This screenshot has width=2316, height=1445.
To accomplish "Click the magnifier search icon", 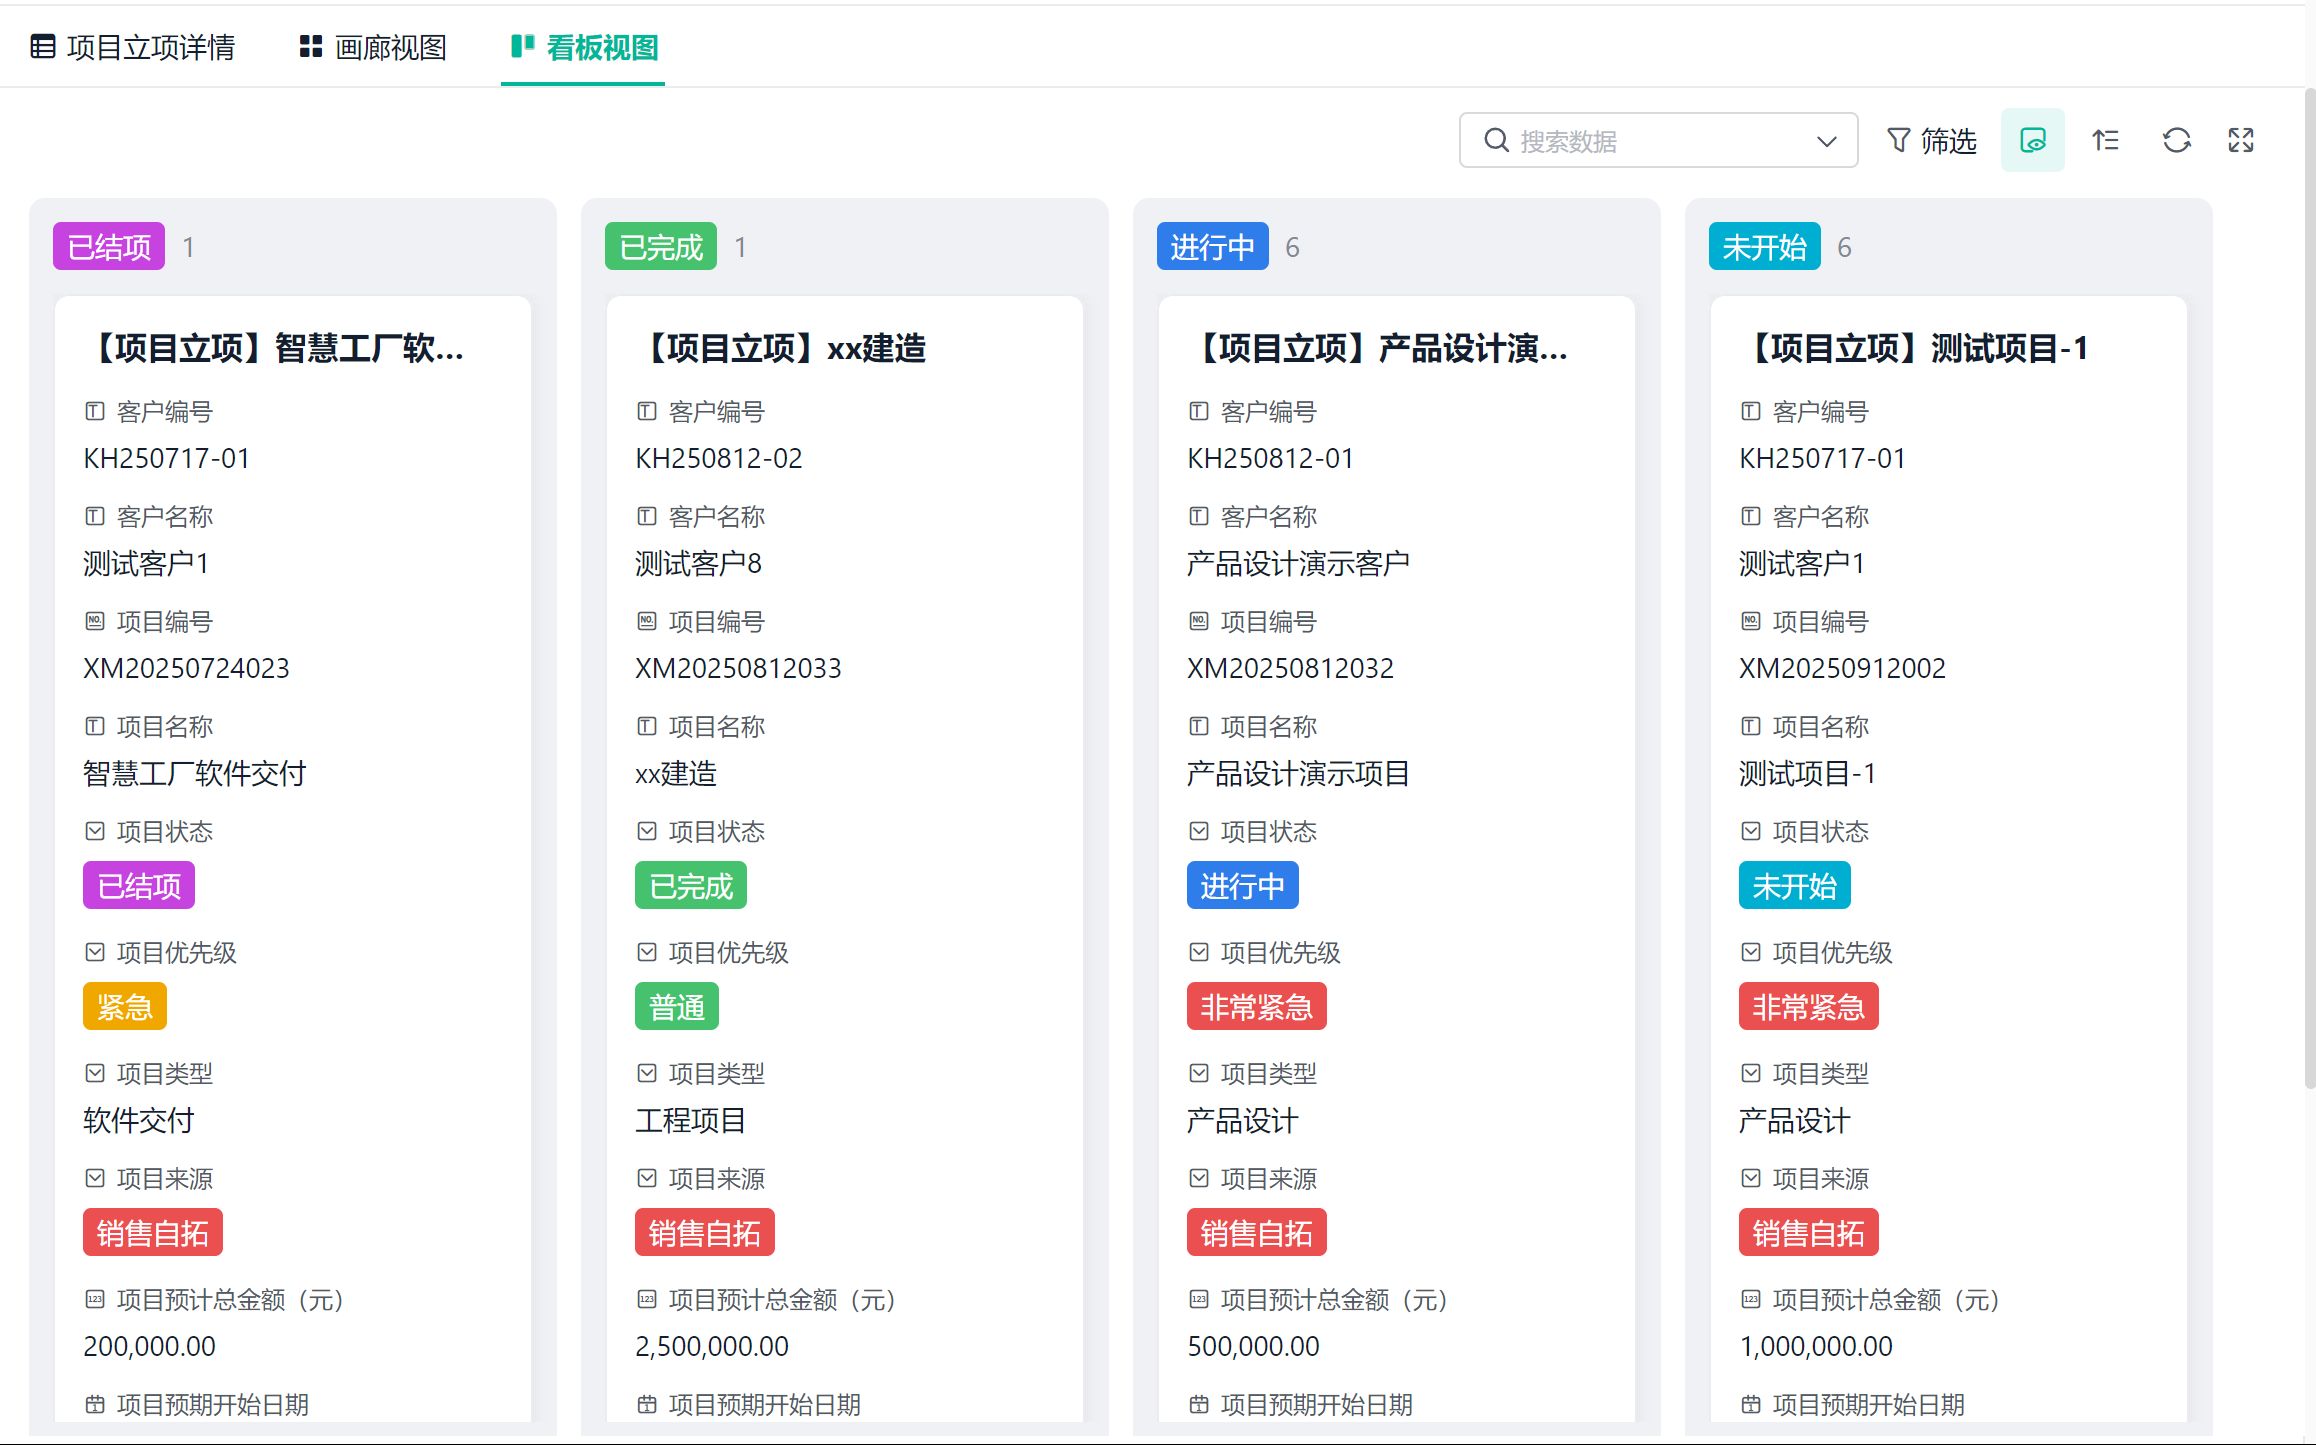I will pyautogui.click(x=1496, y=141).
